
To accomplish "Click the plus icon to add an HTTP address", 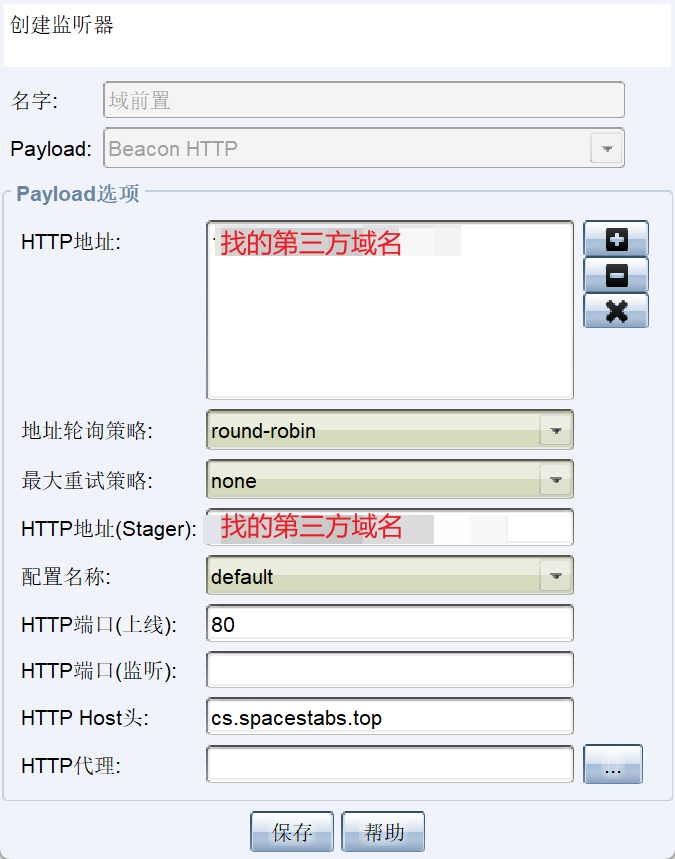I will click(616, 239).
